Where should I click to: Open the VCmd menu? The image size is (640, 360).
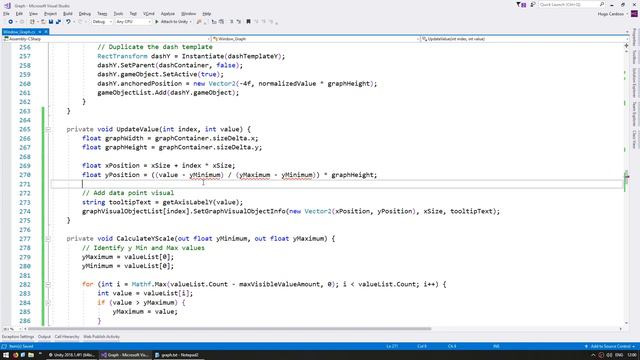click(149, 14)
